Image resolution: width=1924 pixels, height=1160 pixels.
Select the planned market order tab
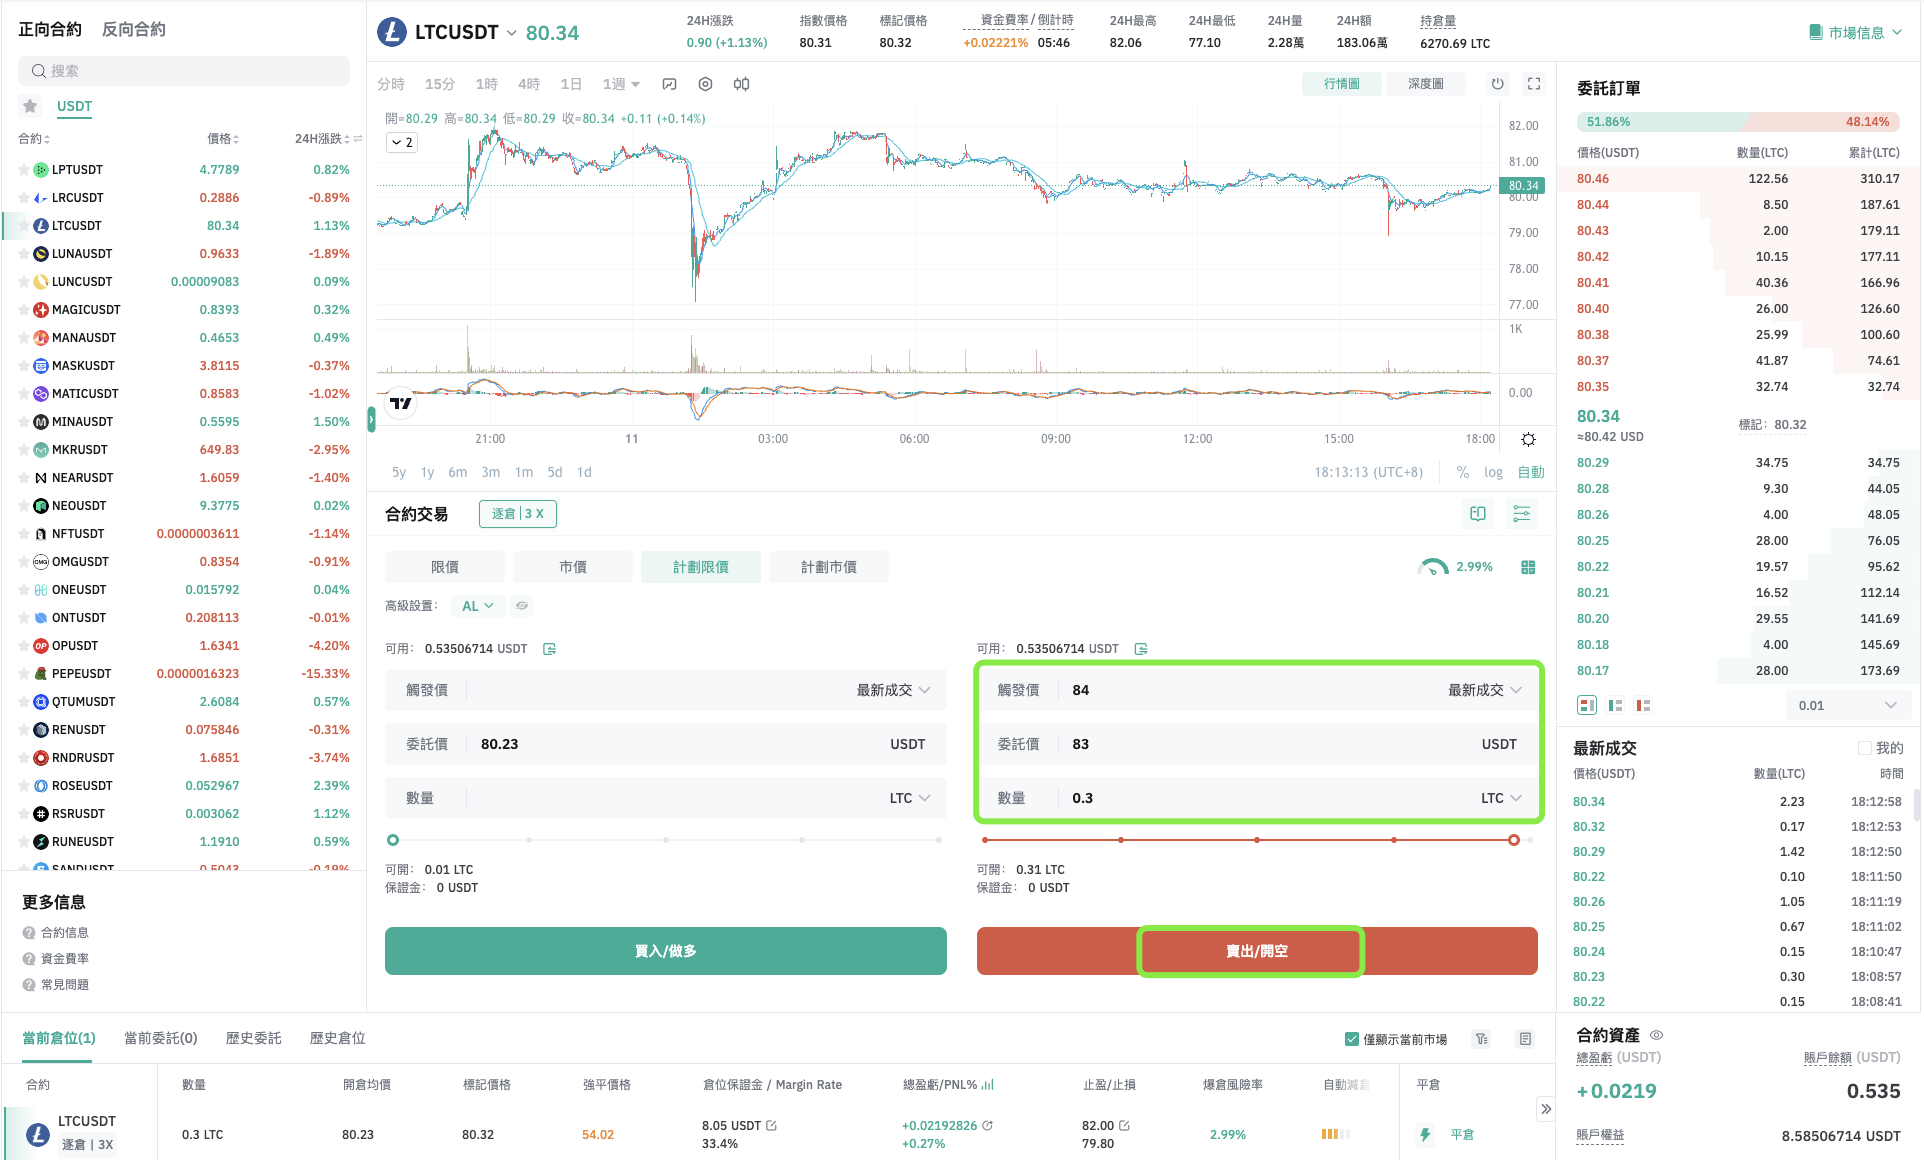pos(829,567)
